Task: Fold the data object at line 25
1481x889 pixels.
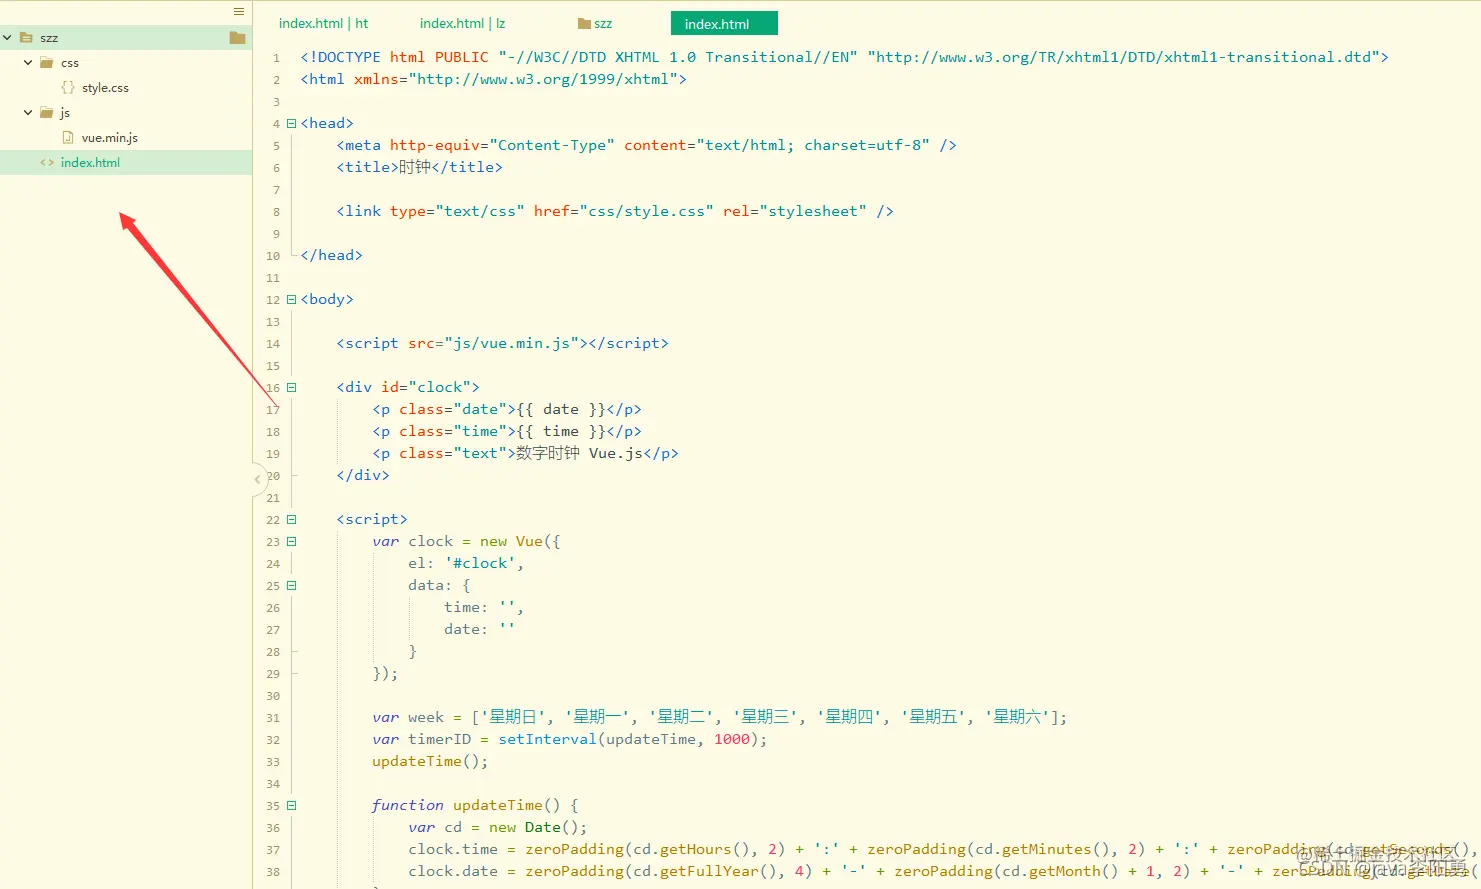Action: (x=292, y=586)
